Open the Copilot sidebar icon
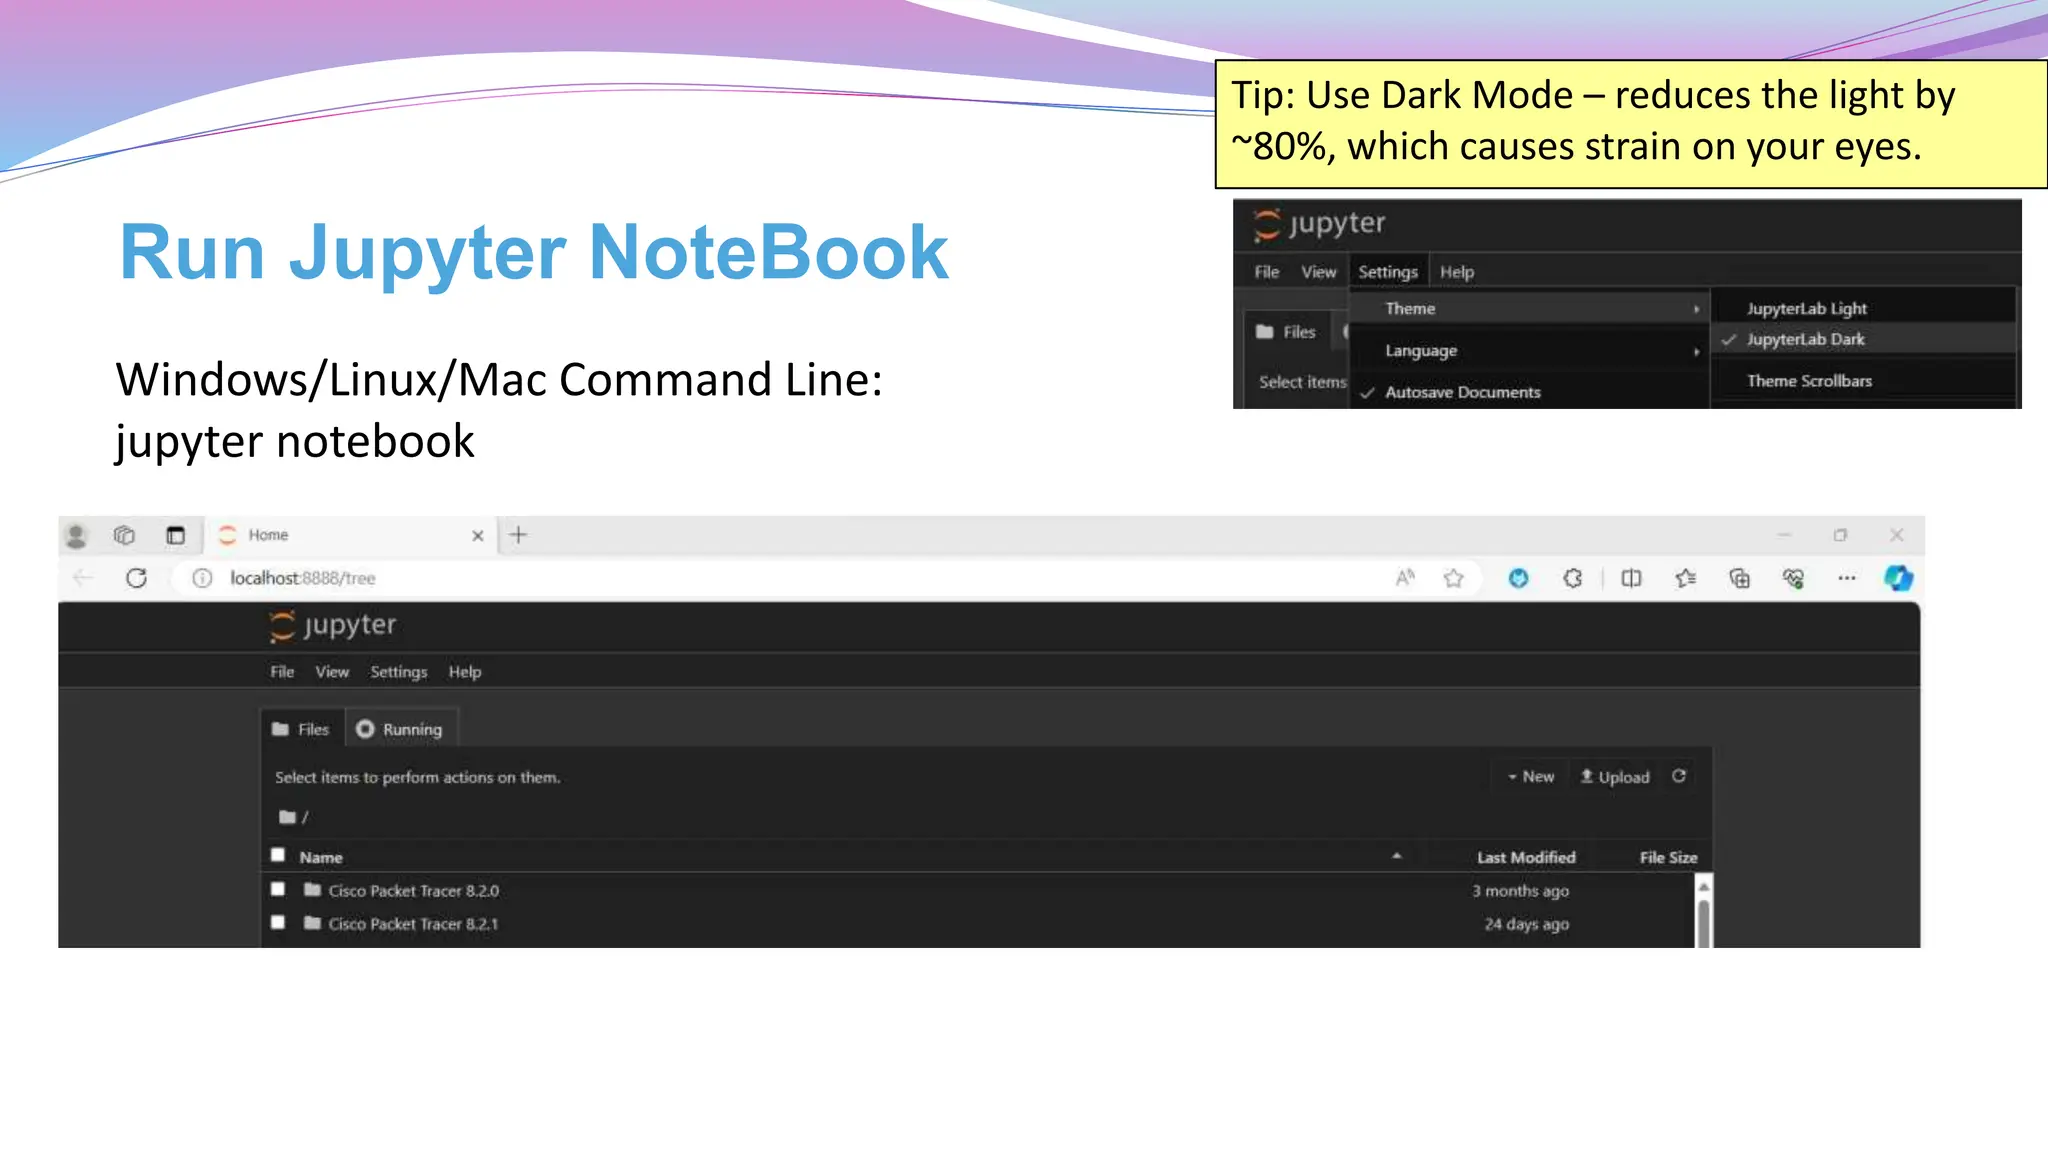 coord(1898,578)
